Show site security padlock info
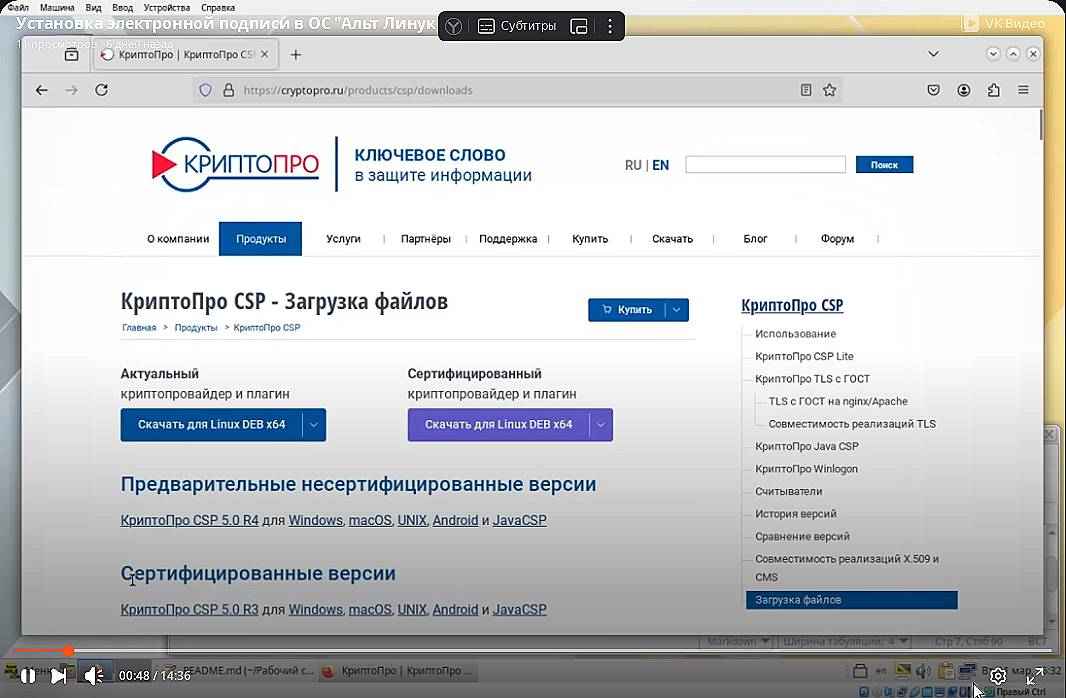1066x698 pixels. (229, 90)
